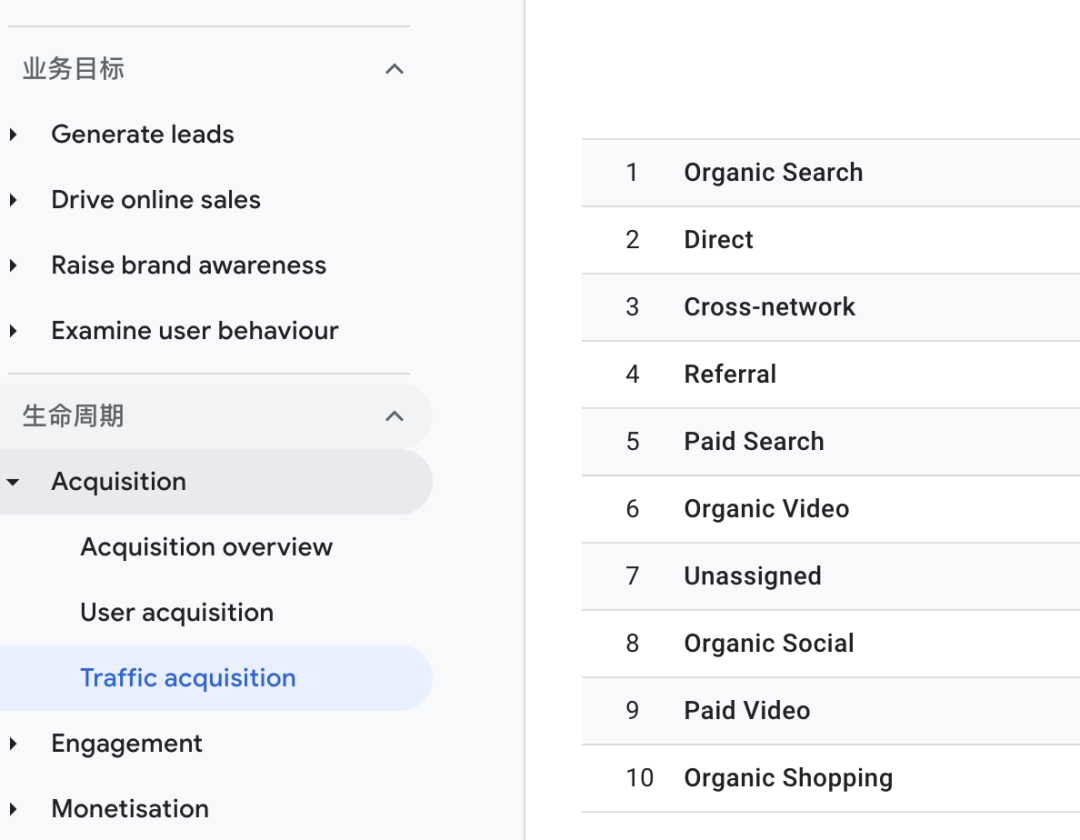The image size is (1080, 840).
Task: Open User acquisition report
Action: tap(177, 612)
